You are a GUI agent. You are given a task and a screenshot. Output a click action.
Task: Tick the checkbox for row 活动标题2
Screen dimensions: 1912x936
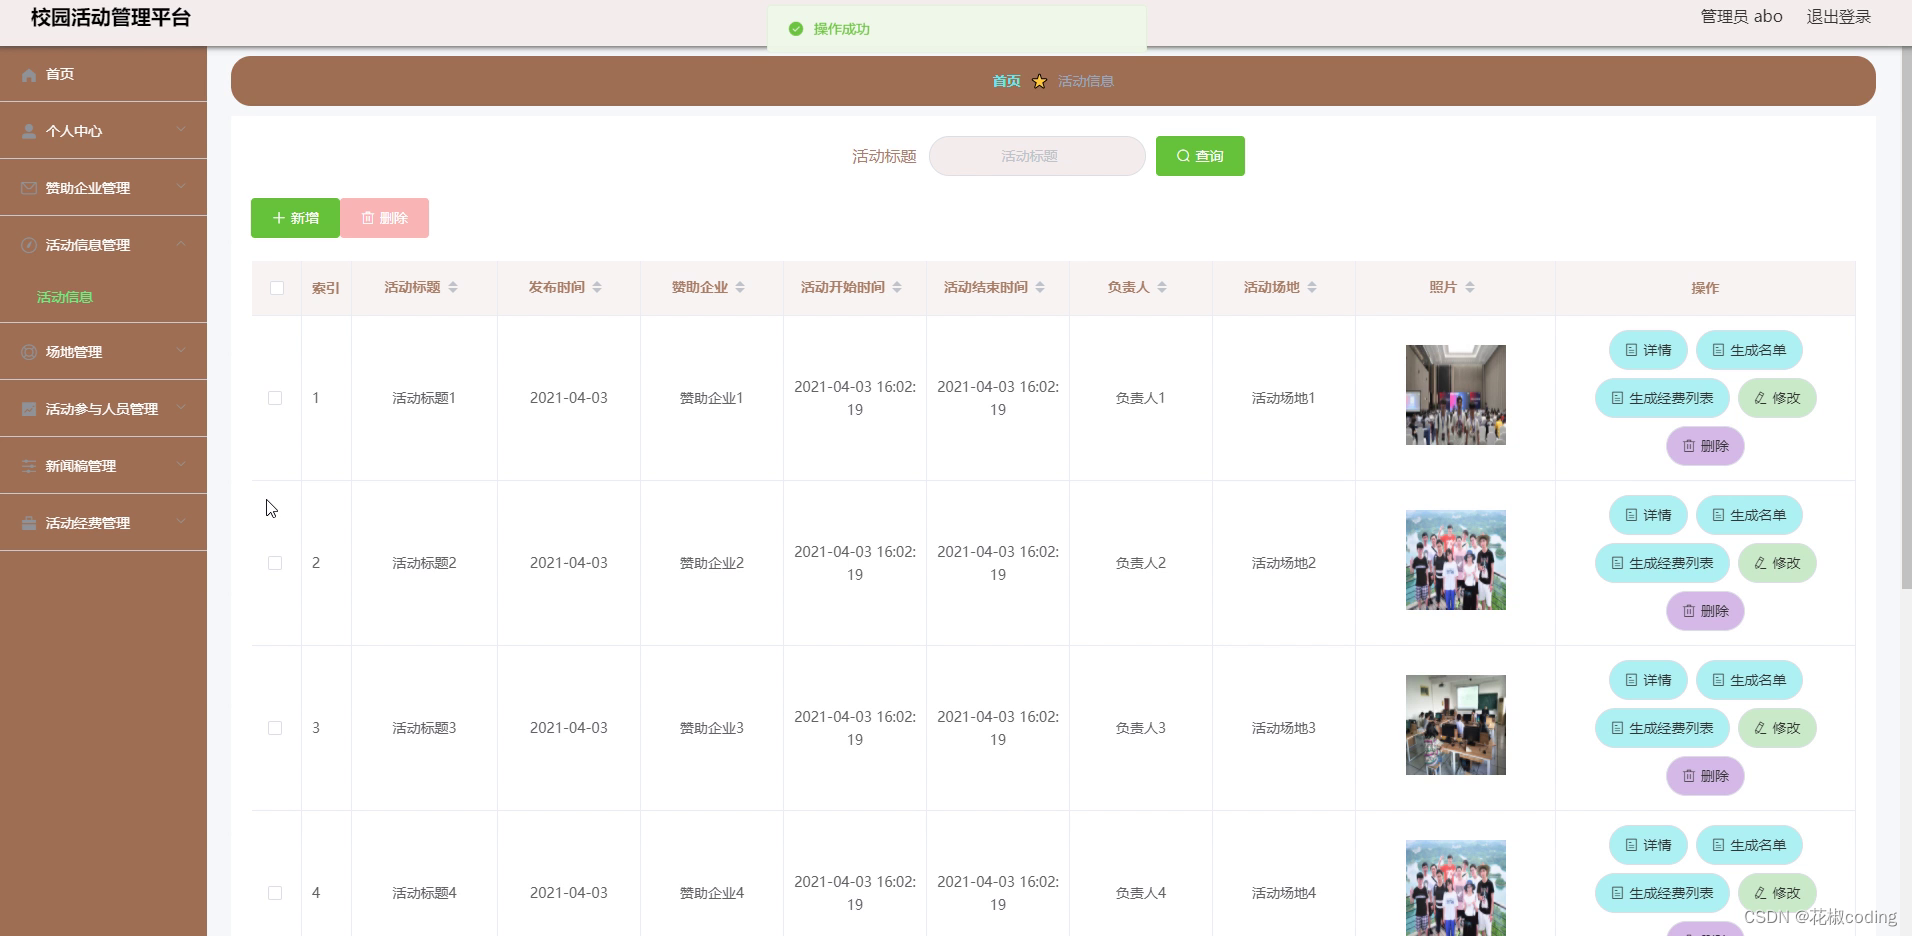pyautogui.click(x=275, y=563)
